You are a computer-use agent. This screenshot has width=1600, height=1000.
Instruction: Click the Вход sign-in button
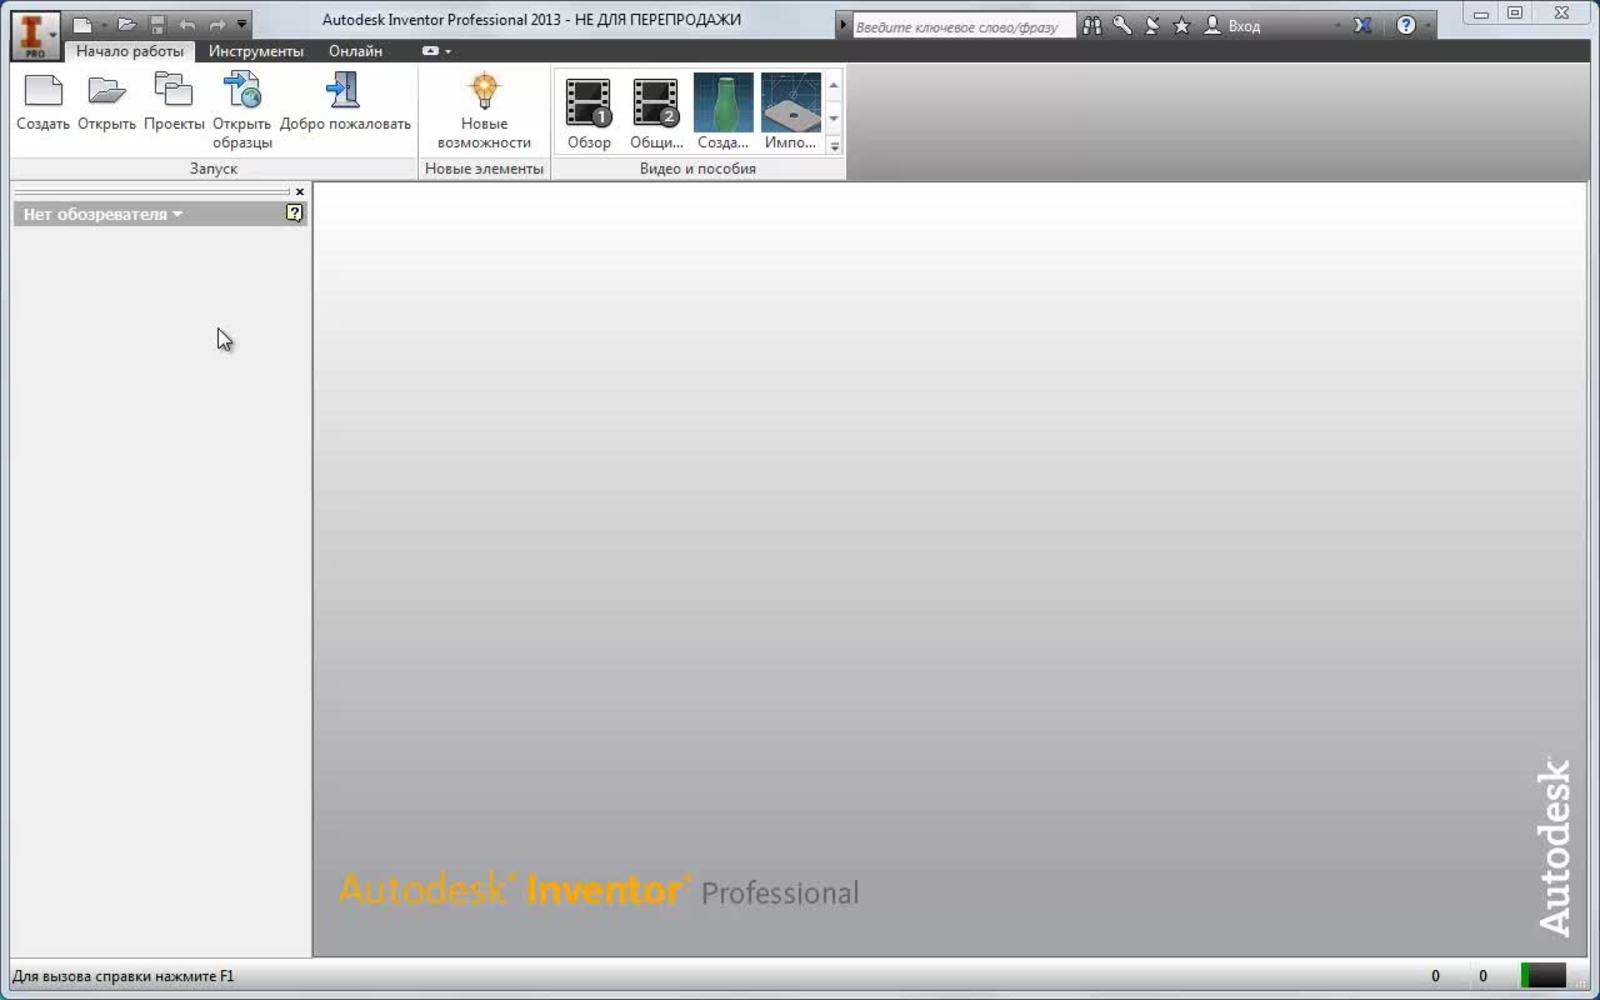click(x=1232, y=26)
